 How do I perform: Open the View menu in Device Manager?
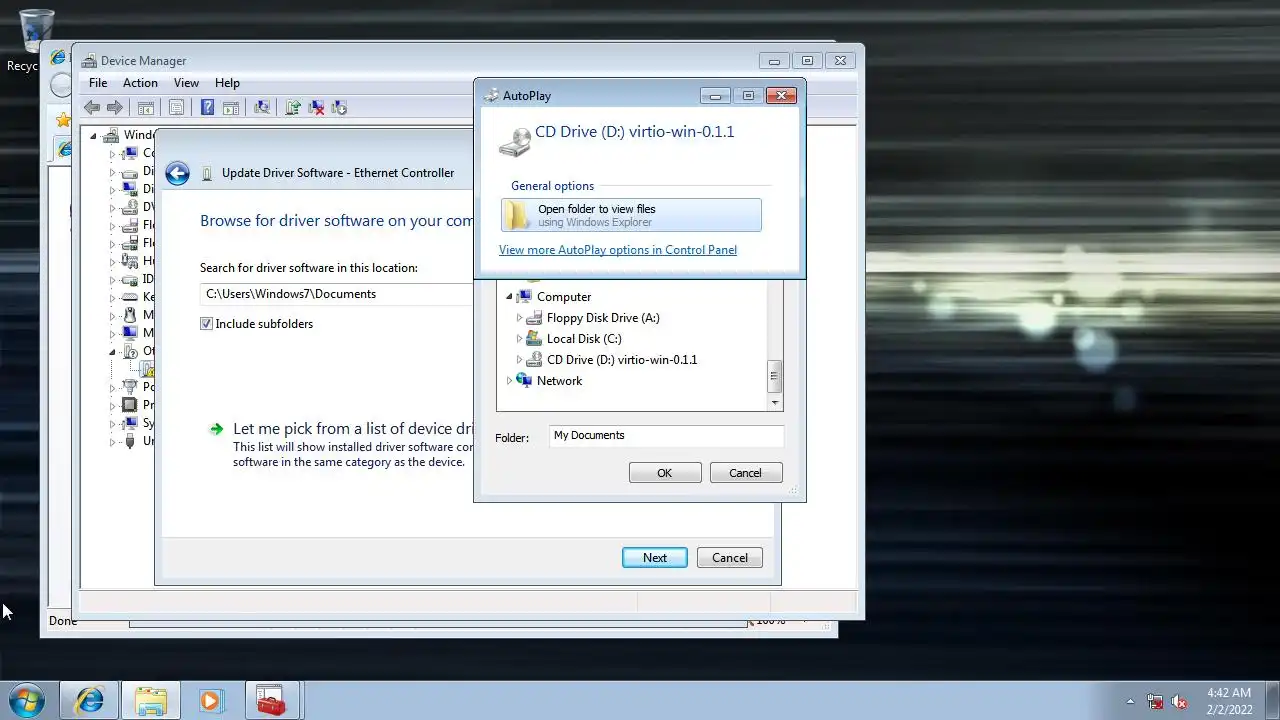tap(186, 83)
